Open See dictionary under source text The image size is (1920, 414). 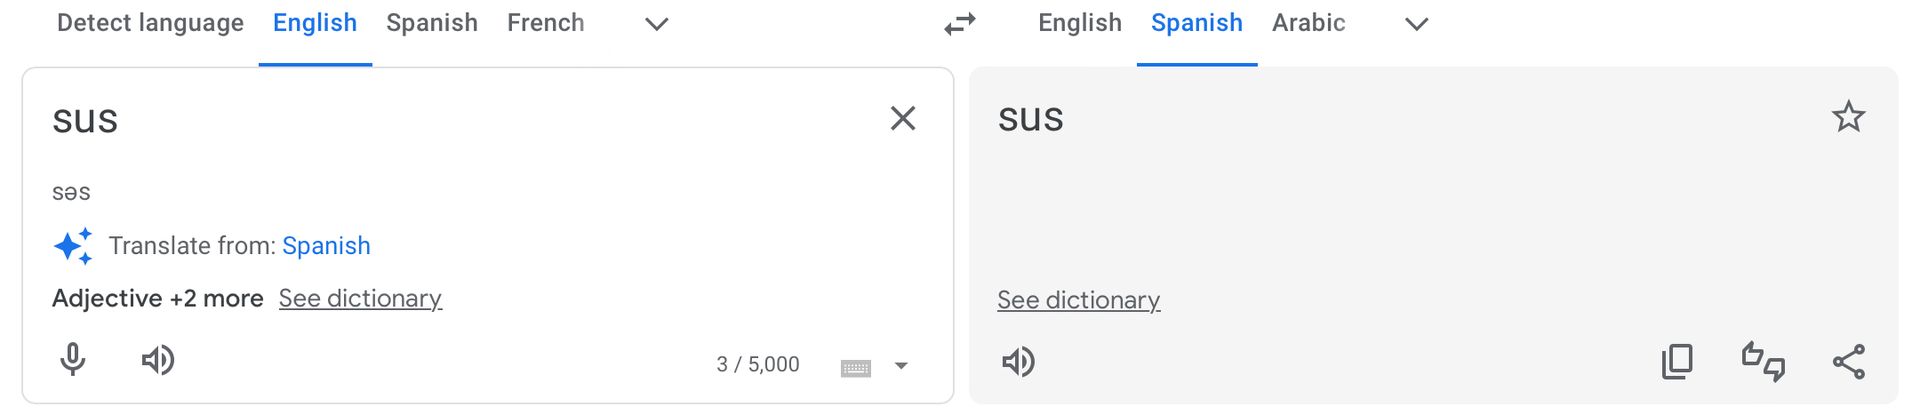(360, 298)
